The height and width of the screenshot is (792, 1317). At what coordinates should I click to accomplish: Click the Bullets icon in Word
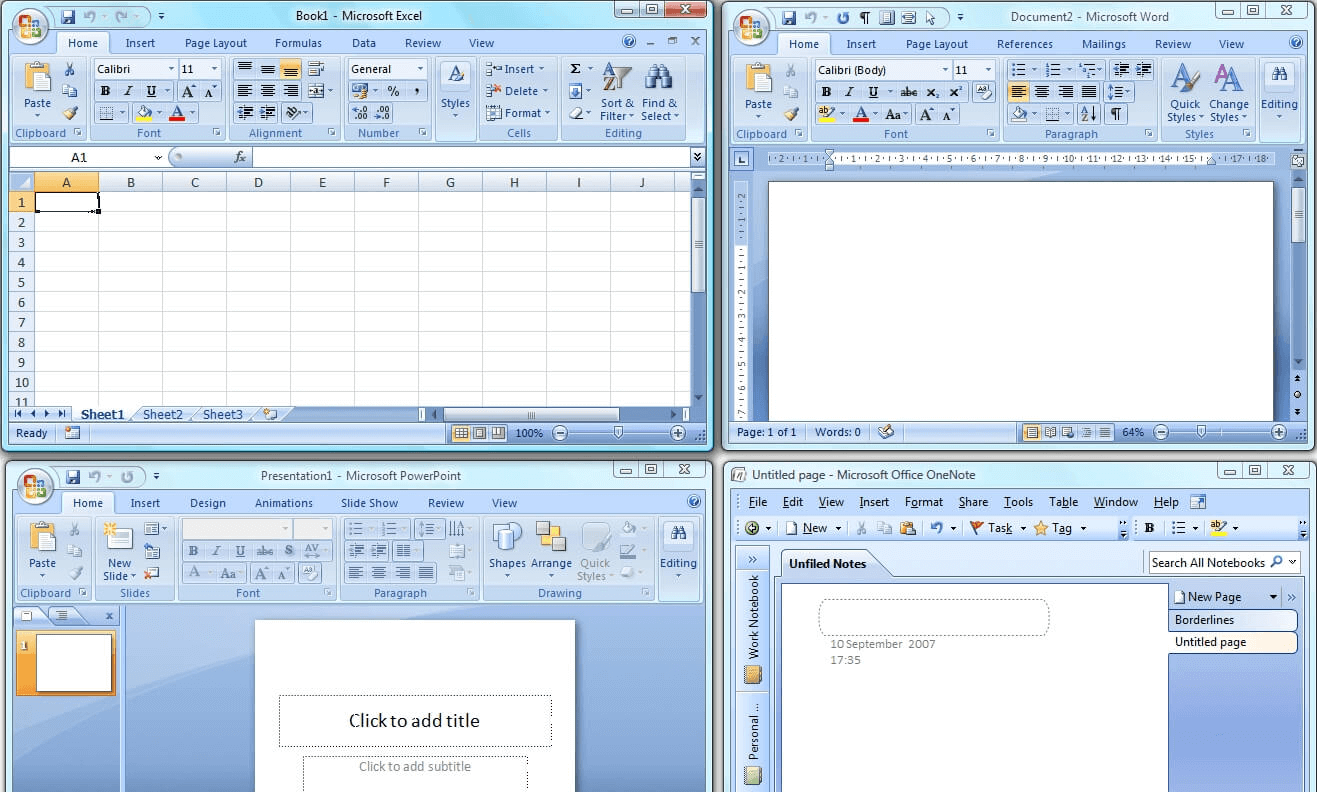pos(1020,69)
